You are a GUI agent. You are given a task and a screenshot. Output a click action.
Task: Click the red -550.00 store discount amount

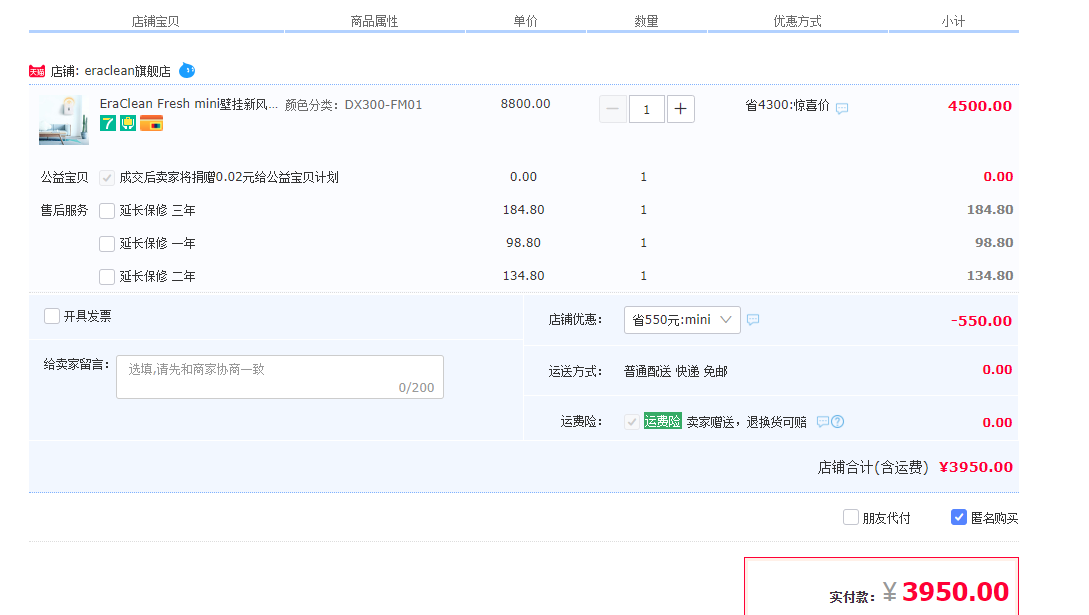981,321
